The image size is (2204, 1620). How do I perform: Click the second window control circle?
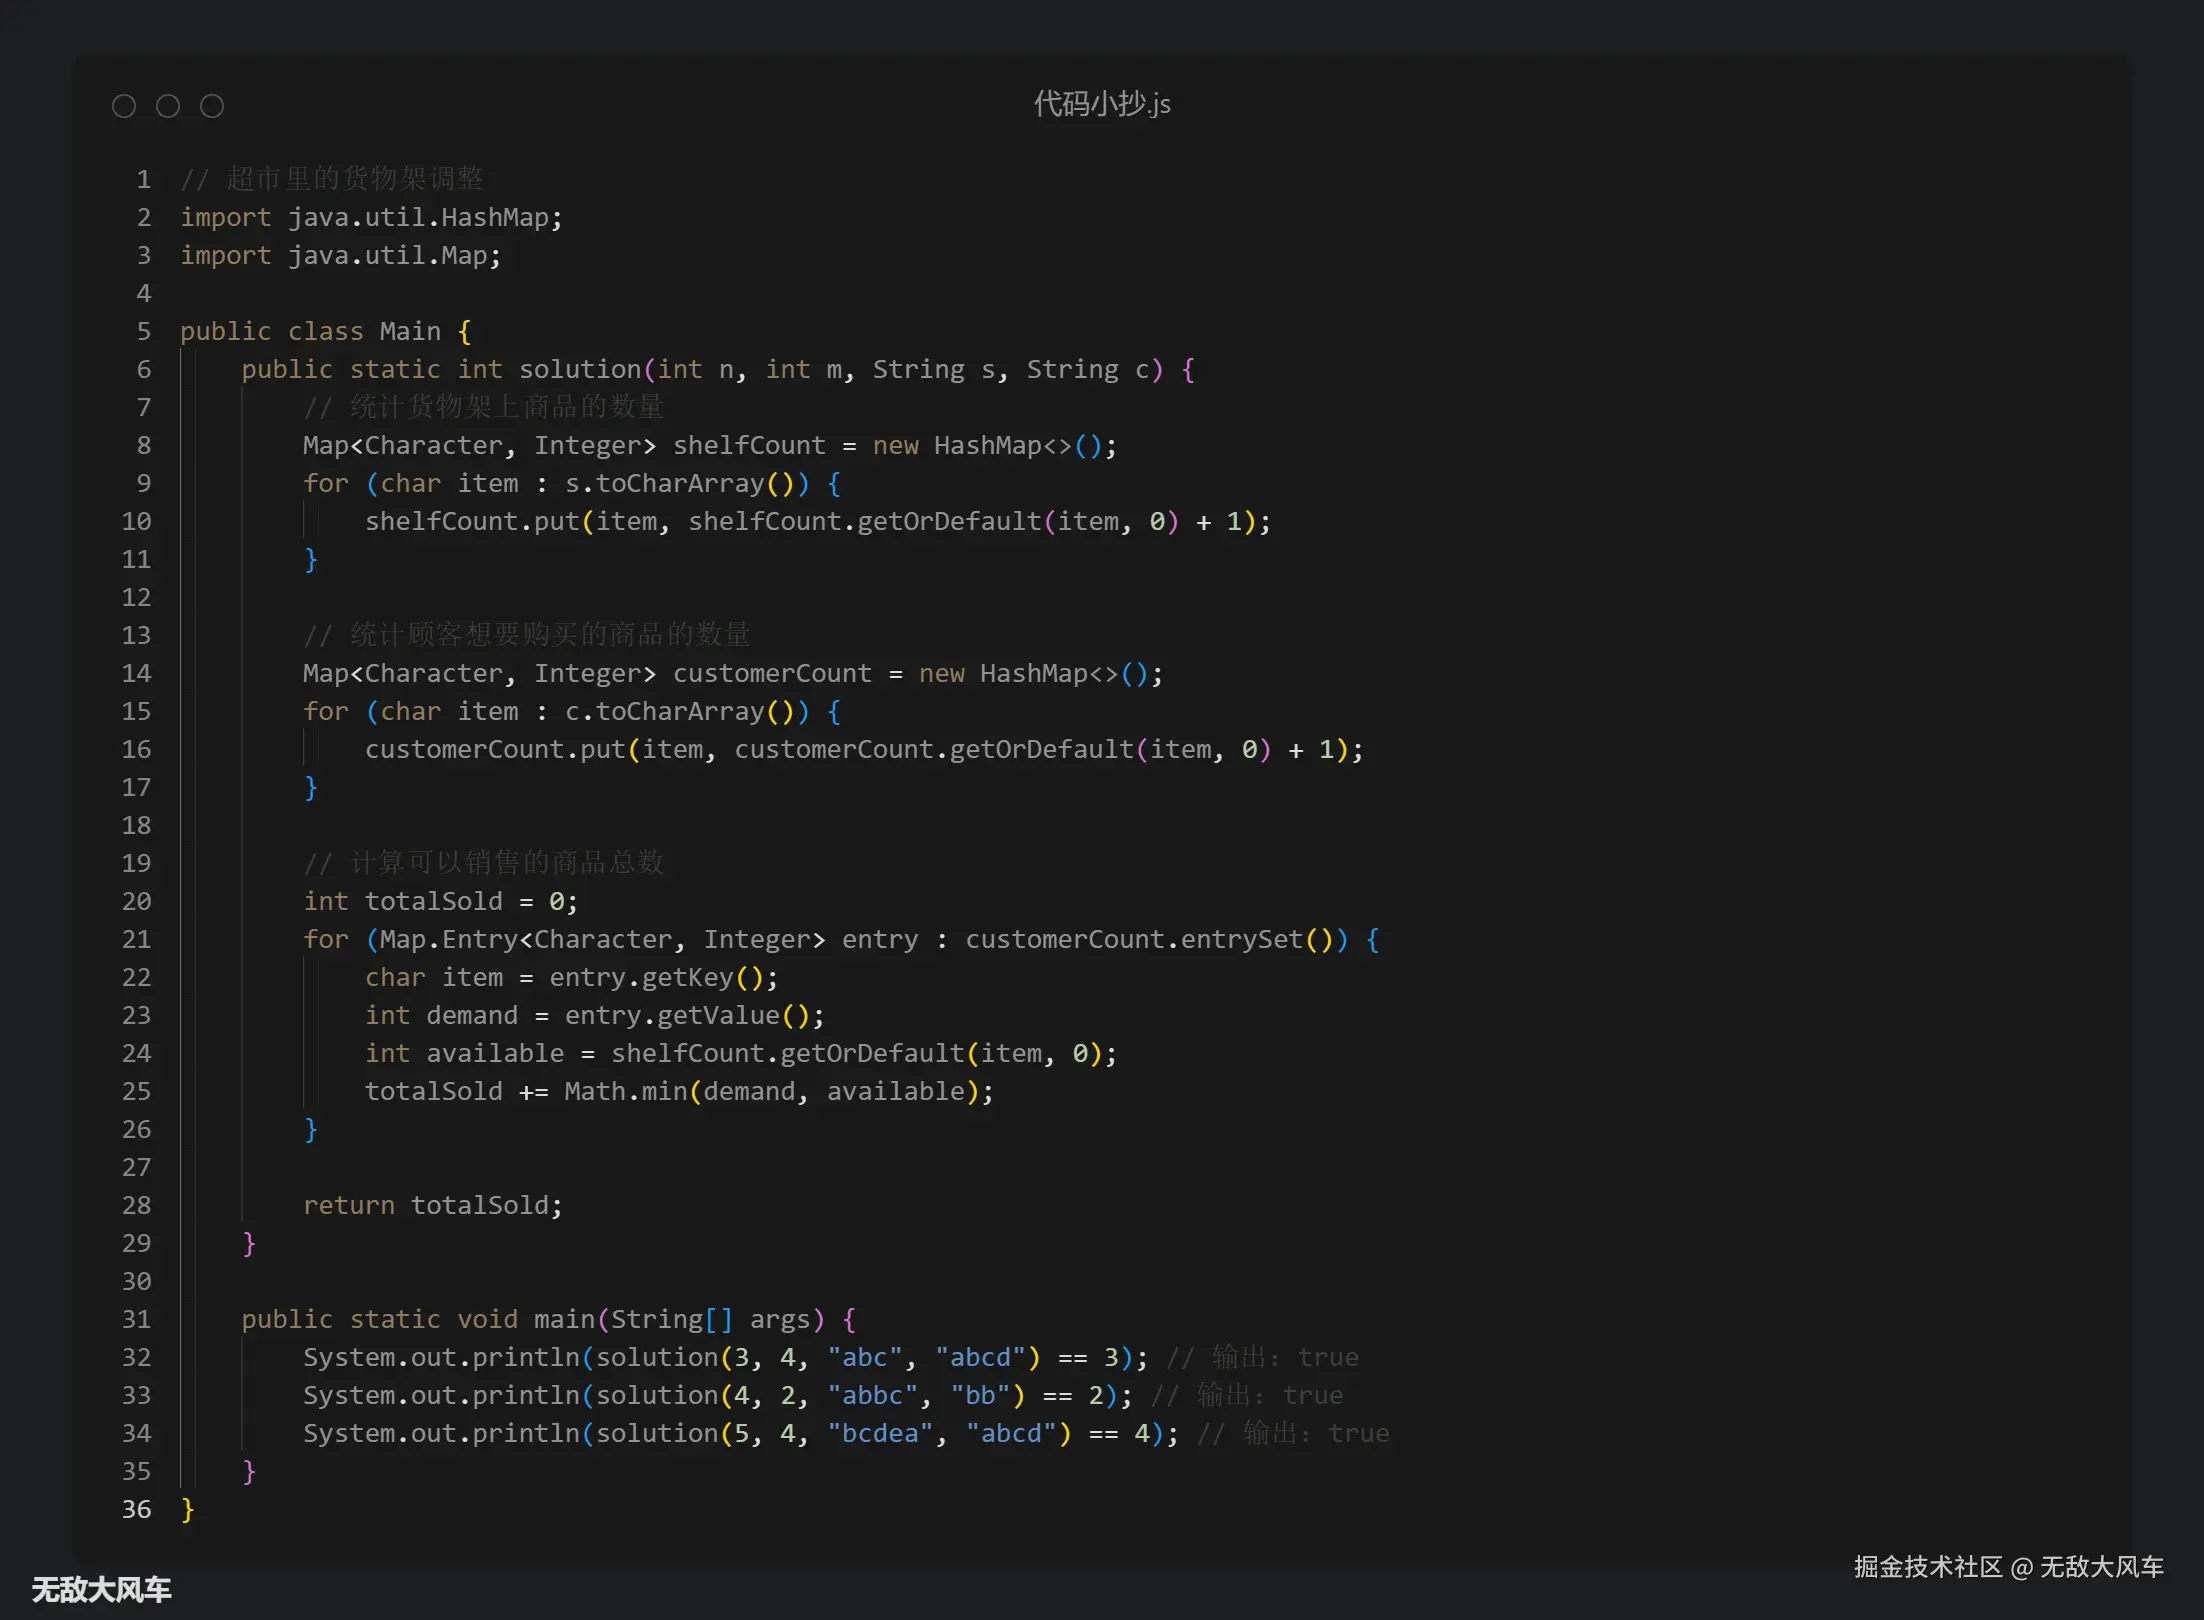click(168, 106)
